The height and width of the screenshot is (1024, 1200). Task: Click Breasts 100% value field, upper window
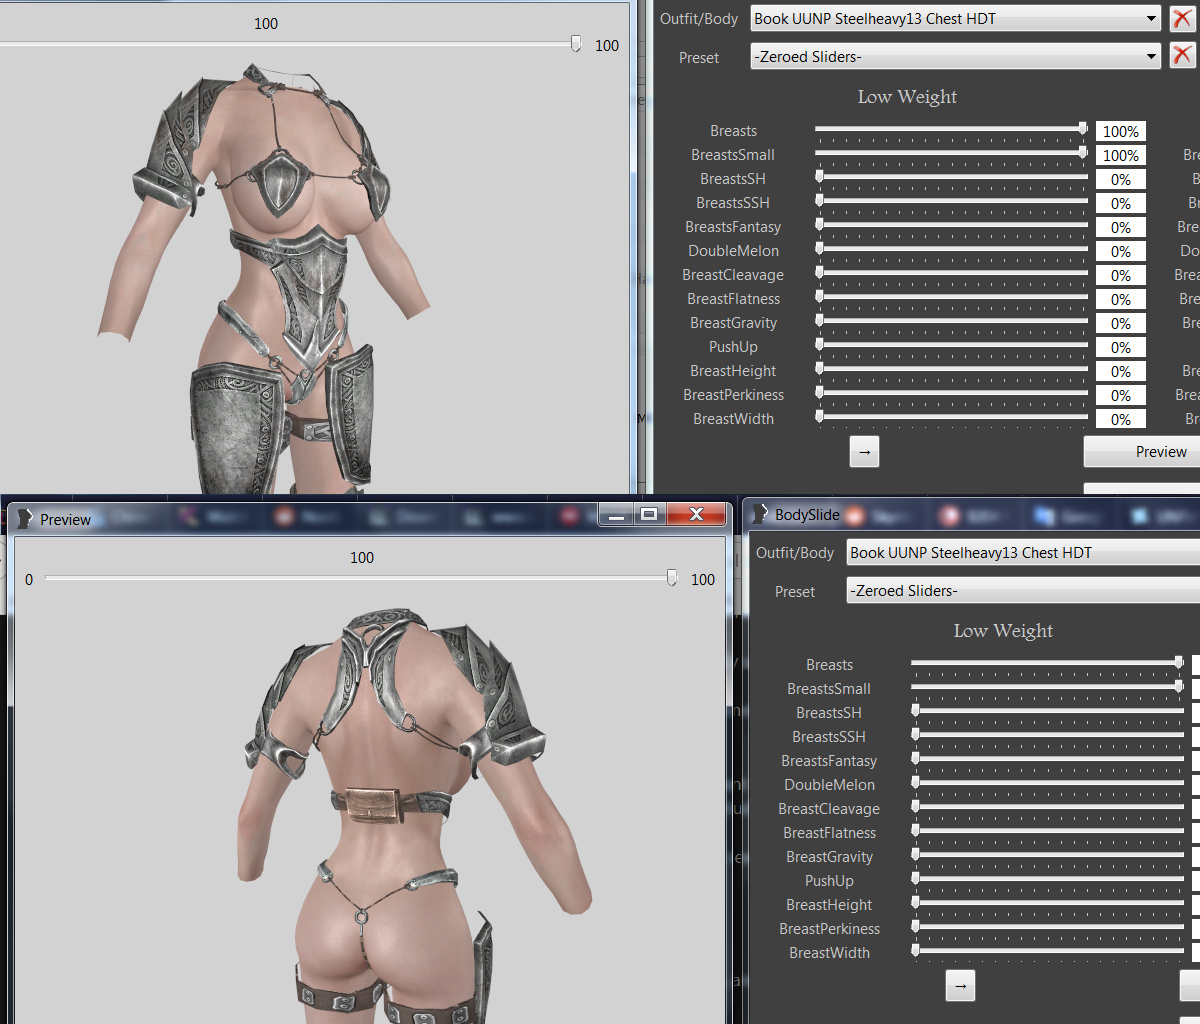1121,131
